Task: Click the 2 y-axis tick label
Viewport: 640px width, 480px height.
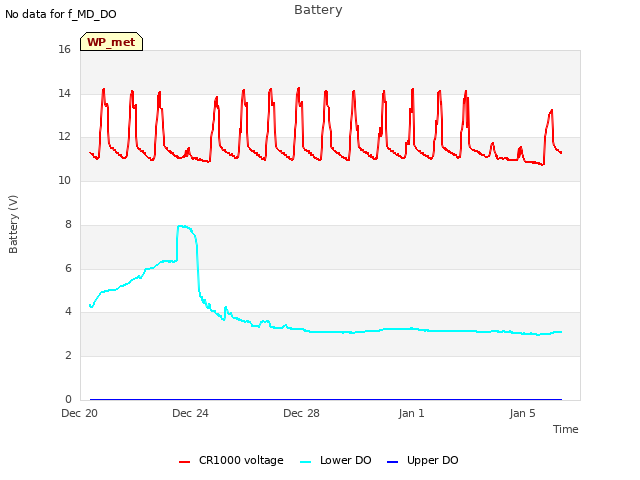Action: click(68, 356)
